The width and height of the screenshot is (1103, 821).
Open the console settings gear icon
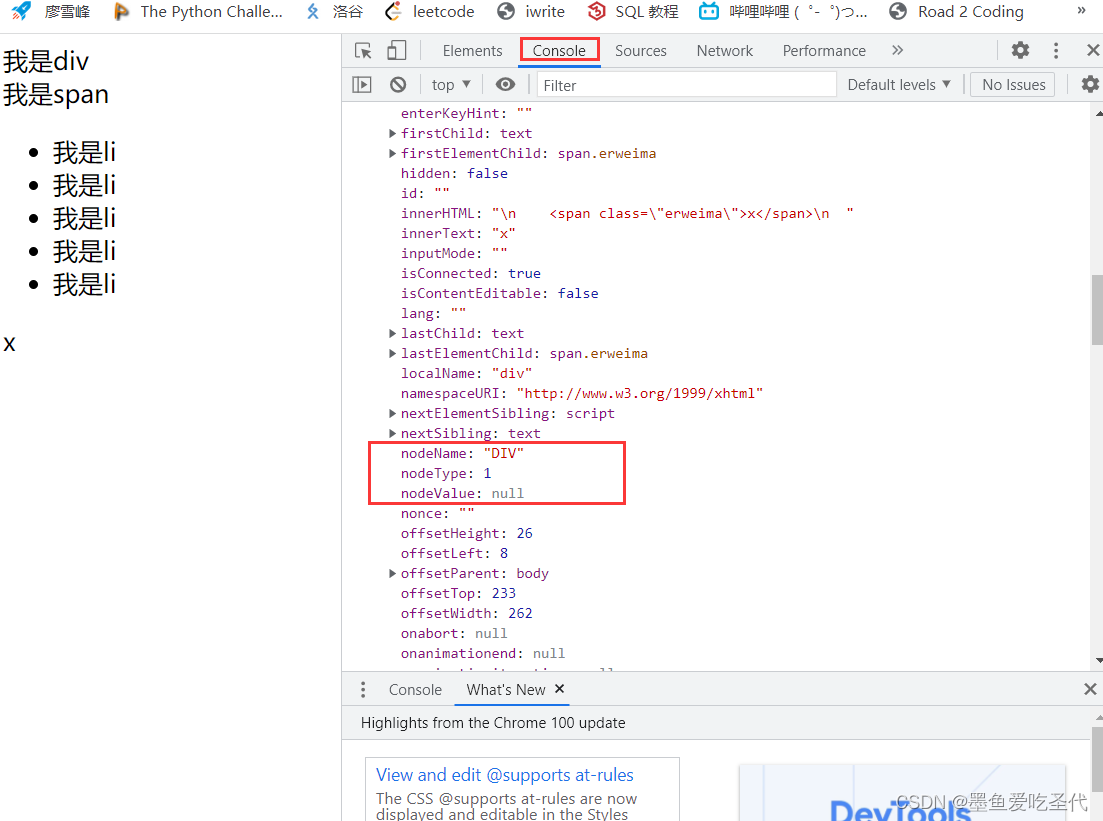click(1090, 84)
